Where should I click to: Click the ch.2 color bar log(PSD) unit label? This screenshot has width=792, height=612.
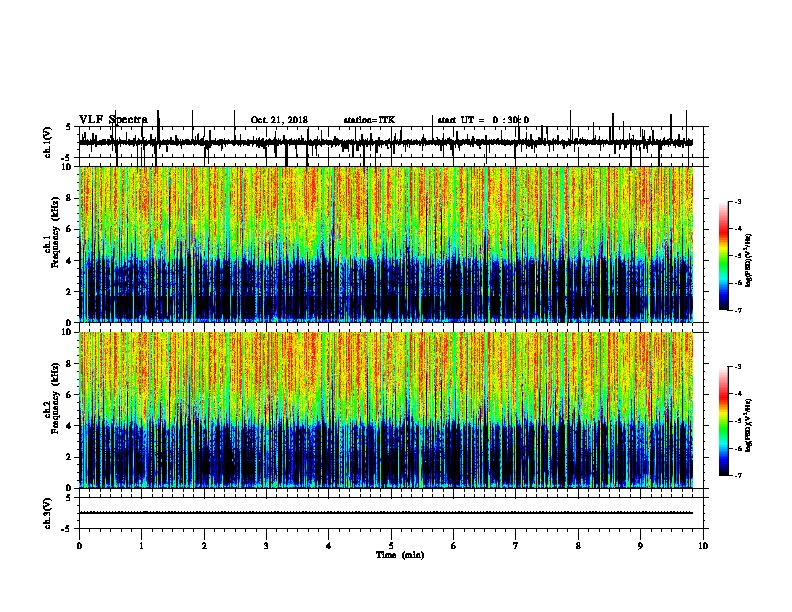(748, 425)
